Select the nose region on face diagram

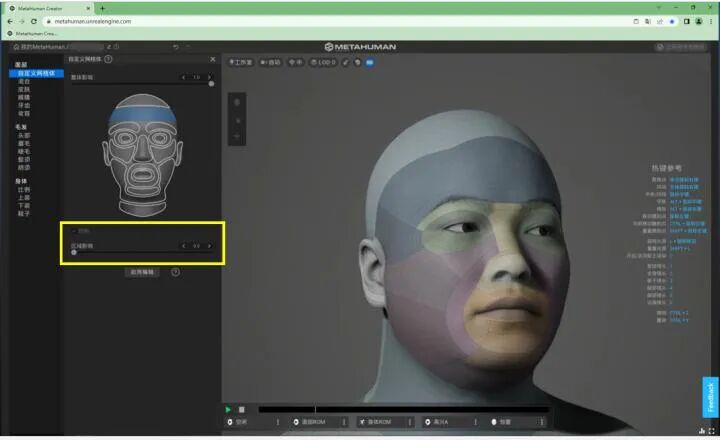(143, 151)
